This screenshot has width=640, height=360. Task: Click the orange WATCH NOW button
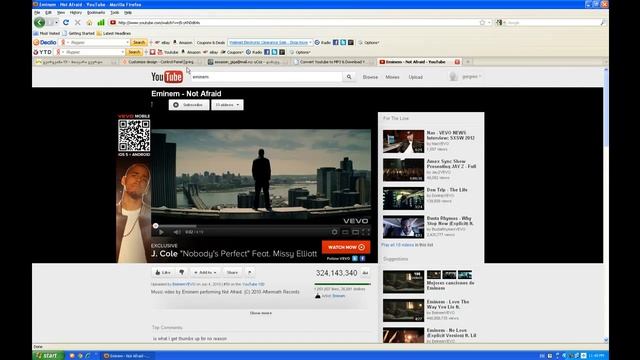click(346, 247)
